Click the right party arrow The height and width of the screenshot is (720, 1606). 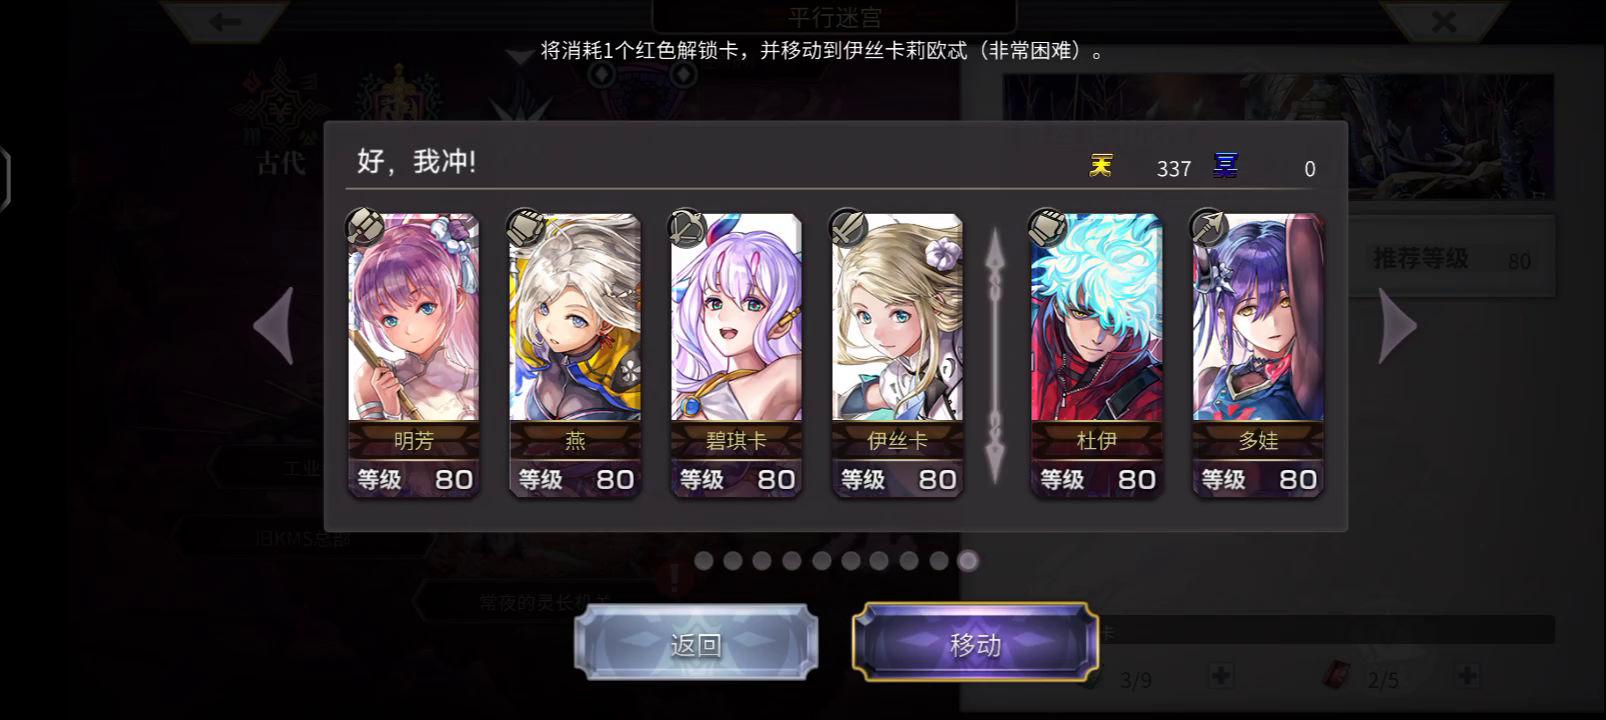[1397, 326]
